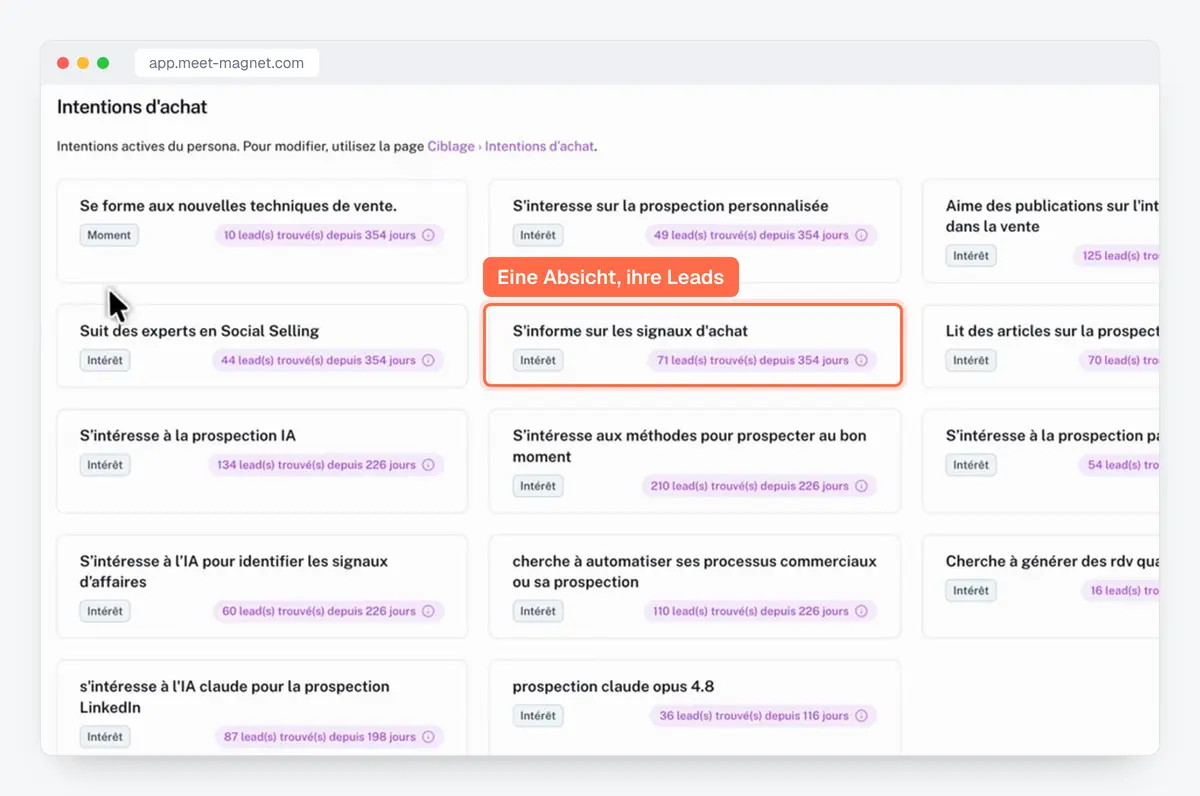This screenshot has width=1200, height=796.
Task: Click info icon beside 49 lead(s) trouvé(s)
Action: (861, 235)
